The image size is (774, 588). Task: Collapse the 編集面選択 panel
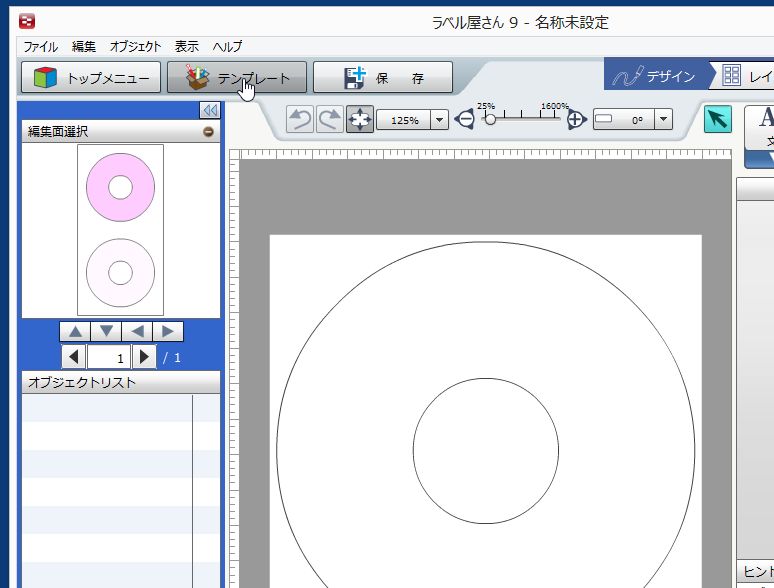point(208,132)
